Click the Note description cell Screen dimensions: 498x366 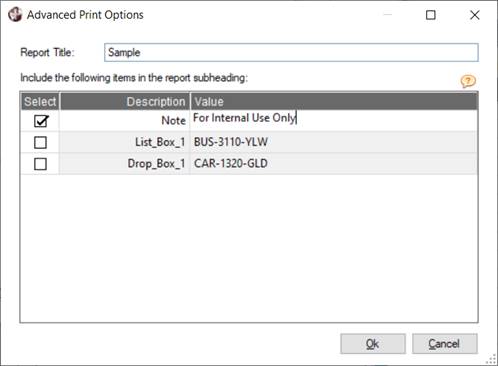[125, 120]
